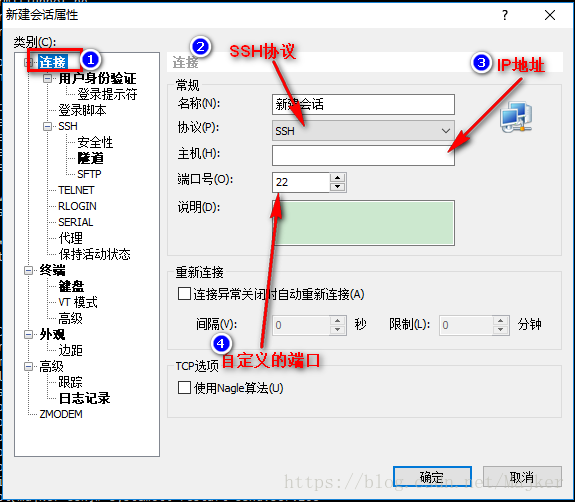Increase 限制 limit with up arrow

tap(501, 320)
